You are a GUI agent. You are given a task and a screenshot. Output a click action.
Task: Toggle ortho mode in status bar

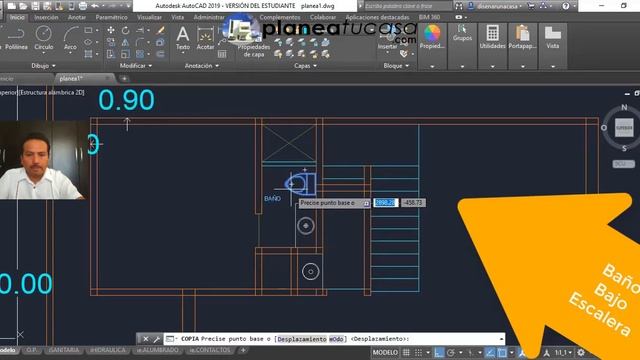pos(439,353)
